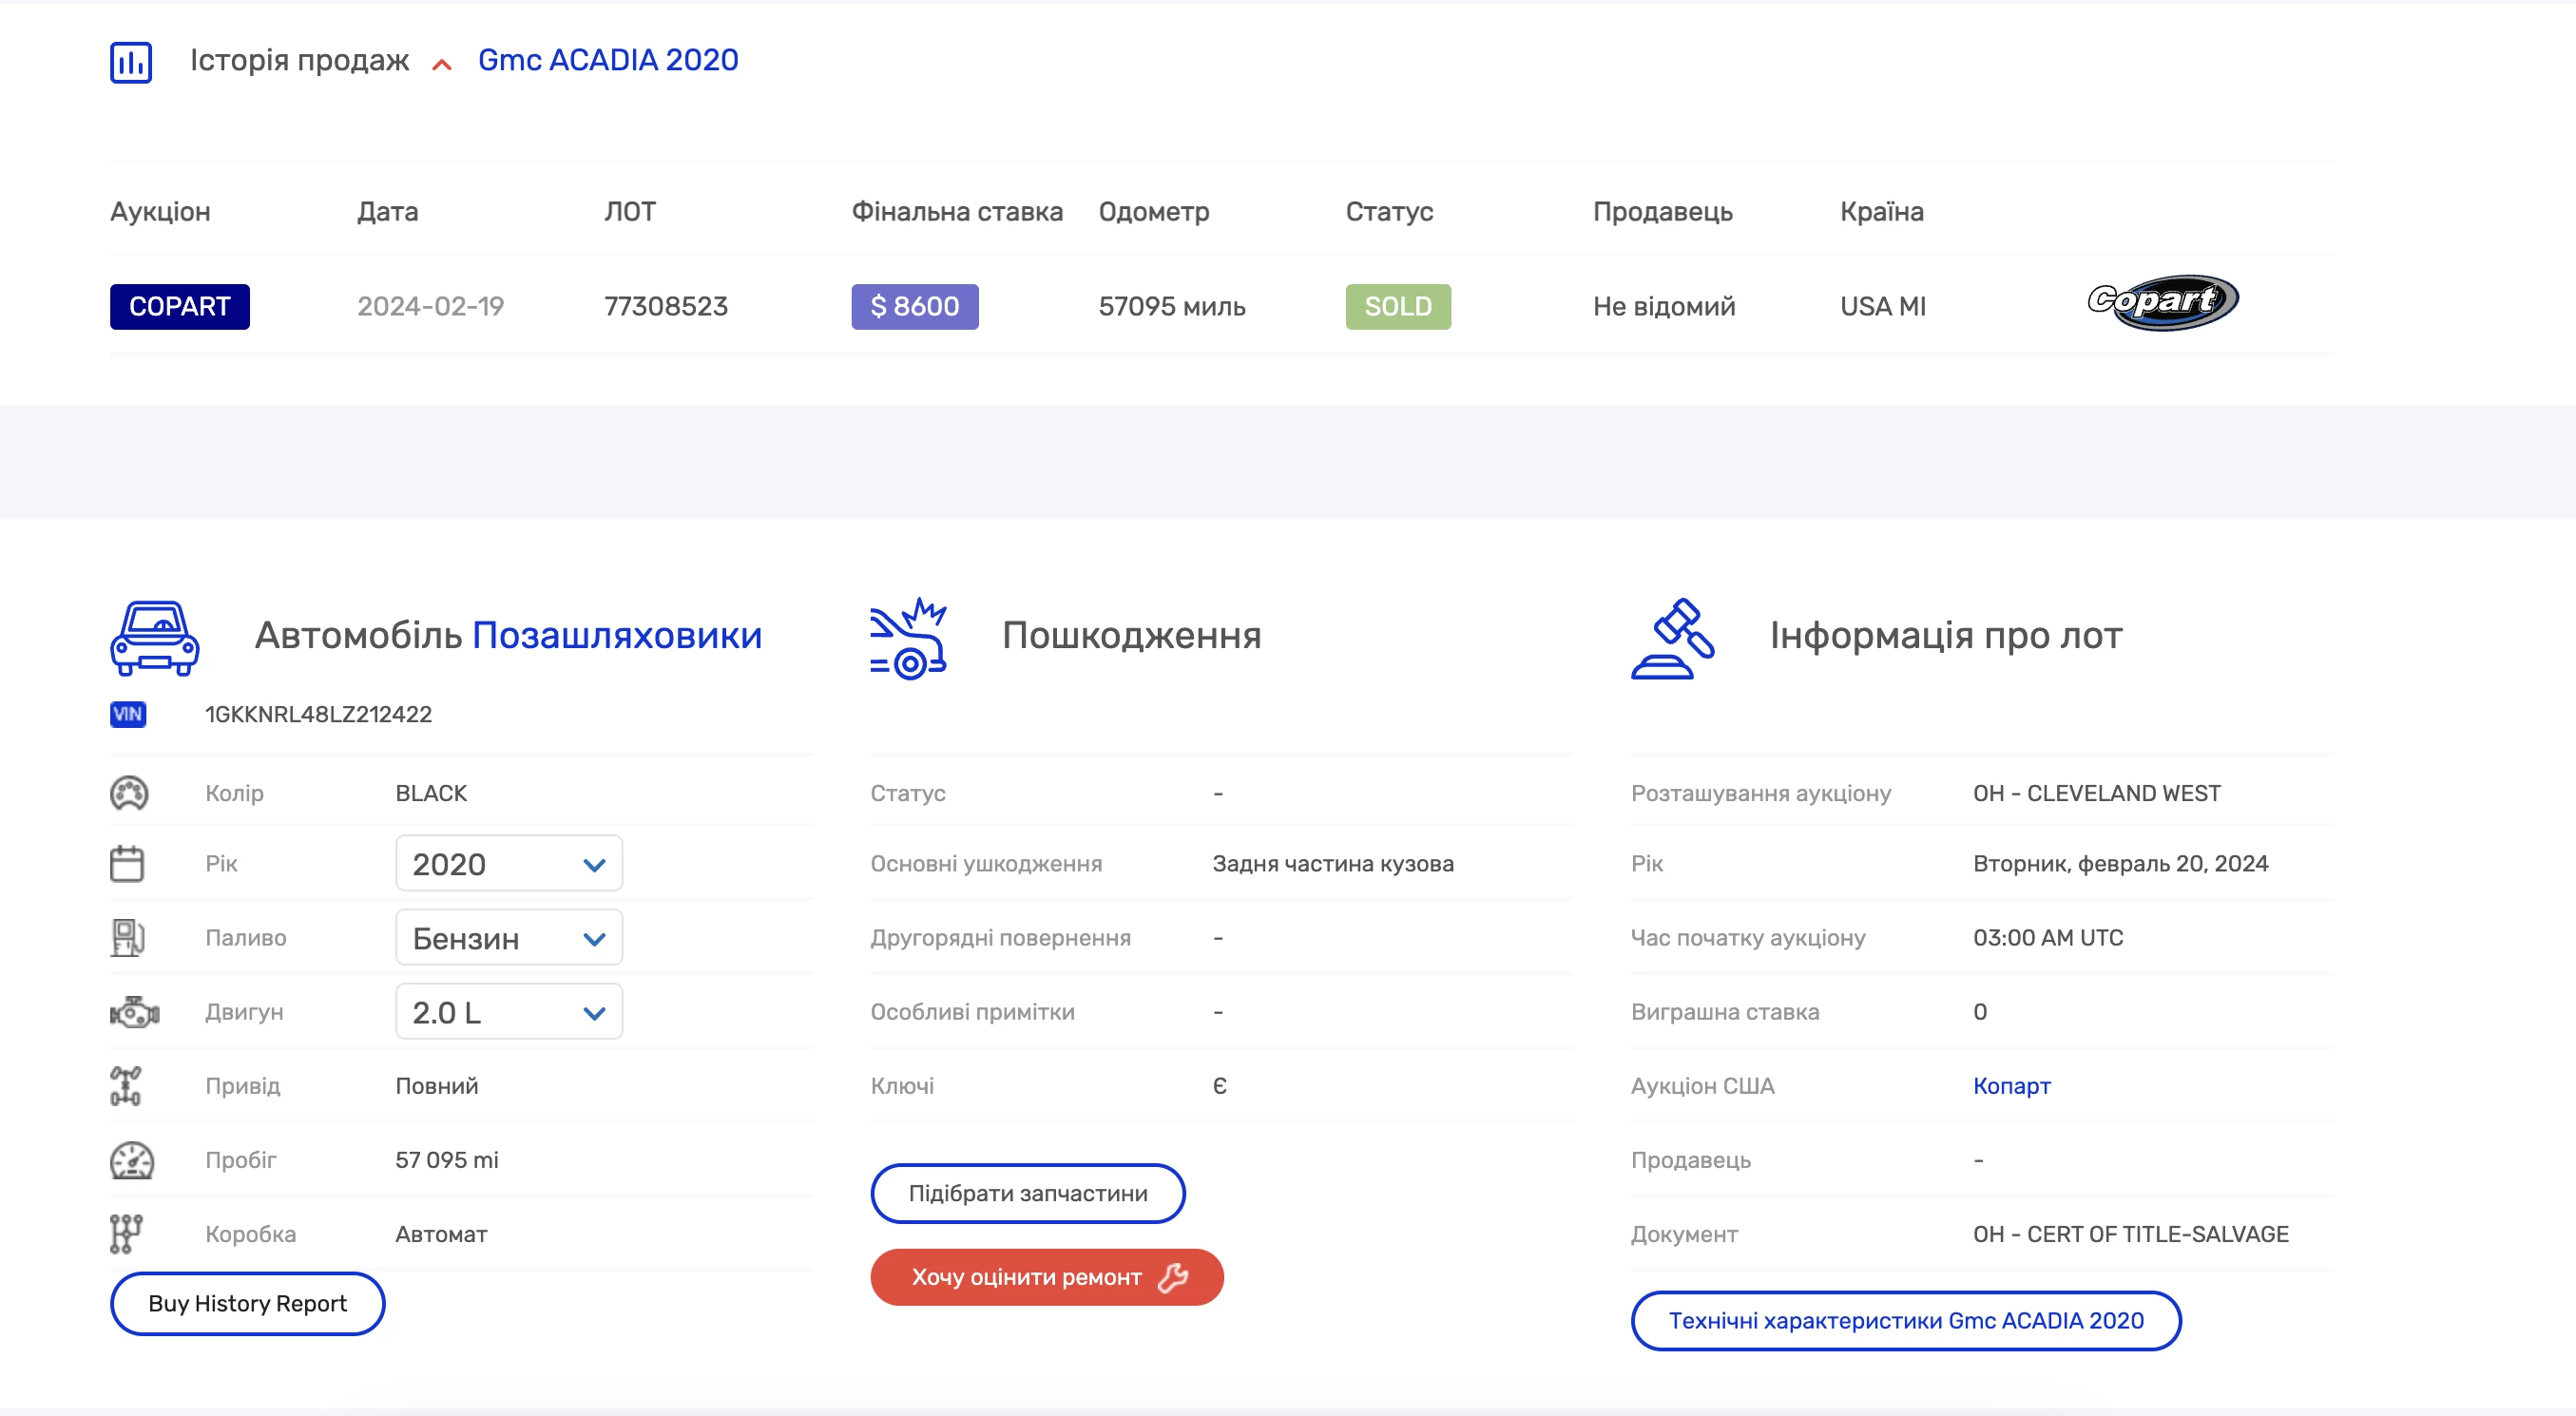2576x1416 pixels.
Task: Click the drivetrain icon next to Привід
Action: click(x=127, y=1085)
